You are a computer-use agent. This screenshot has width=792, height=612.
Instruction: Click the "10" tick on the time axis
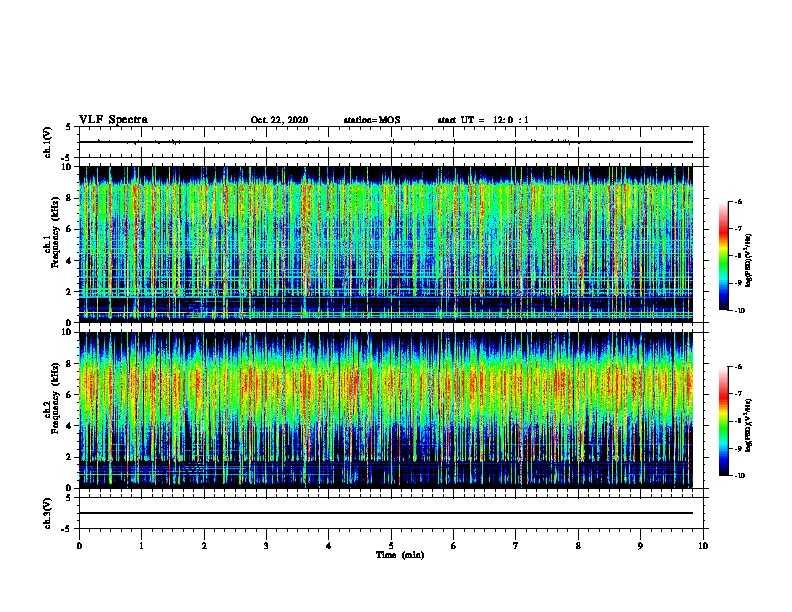pyautogui.click(x=703, y=546)
